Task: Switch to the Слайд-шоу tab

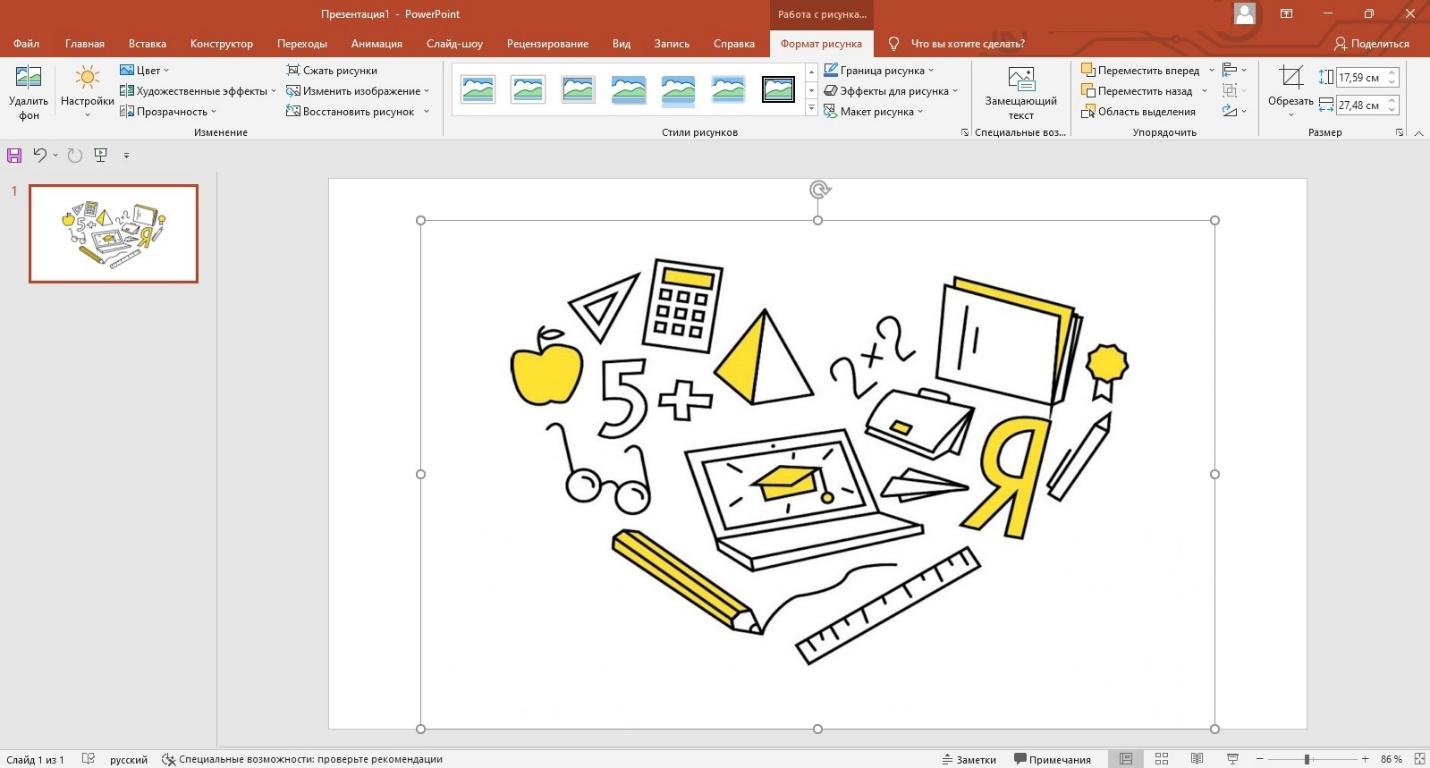Action: pos(454,44)
